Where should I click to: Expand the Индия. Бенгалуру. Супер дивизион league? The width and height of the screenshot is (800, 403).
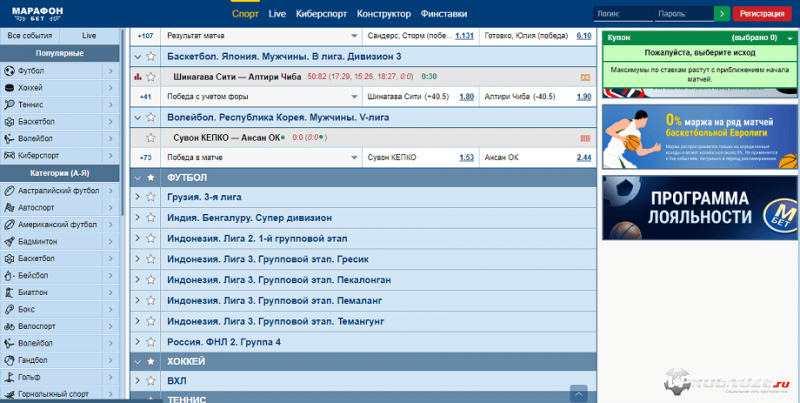138,218
